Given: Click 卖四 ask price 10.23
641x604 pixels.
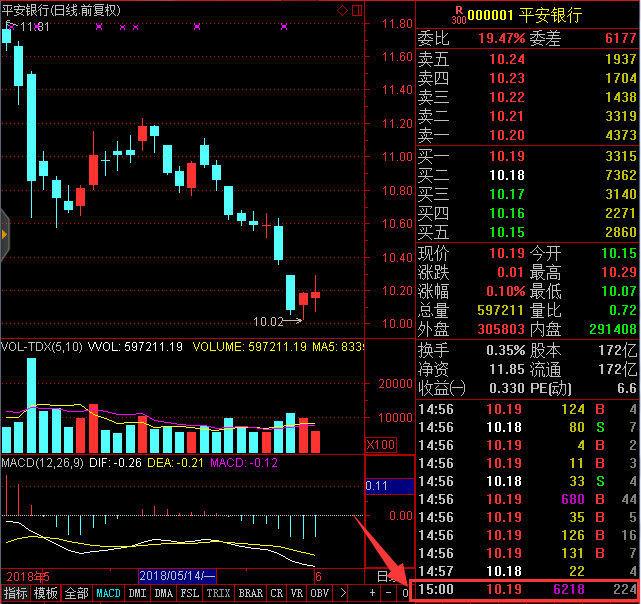Looking at the screenshot, I should [x=507, y=78].
